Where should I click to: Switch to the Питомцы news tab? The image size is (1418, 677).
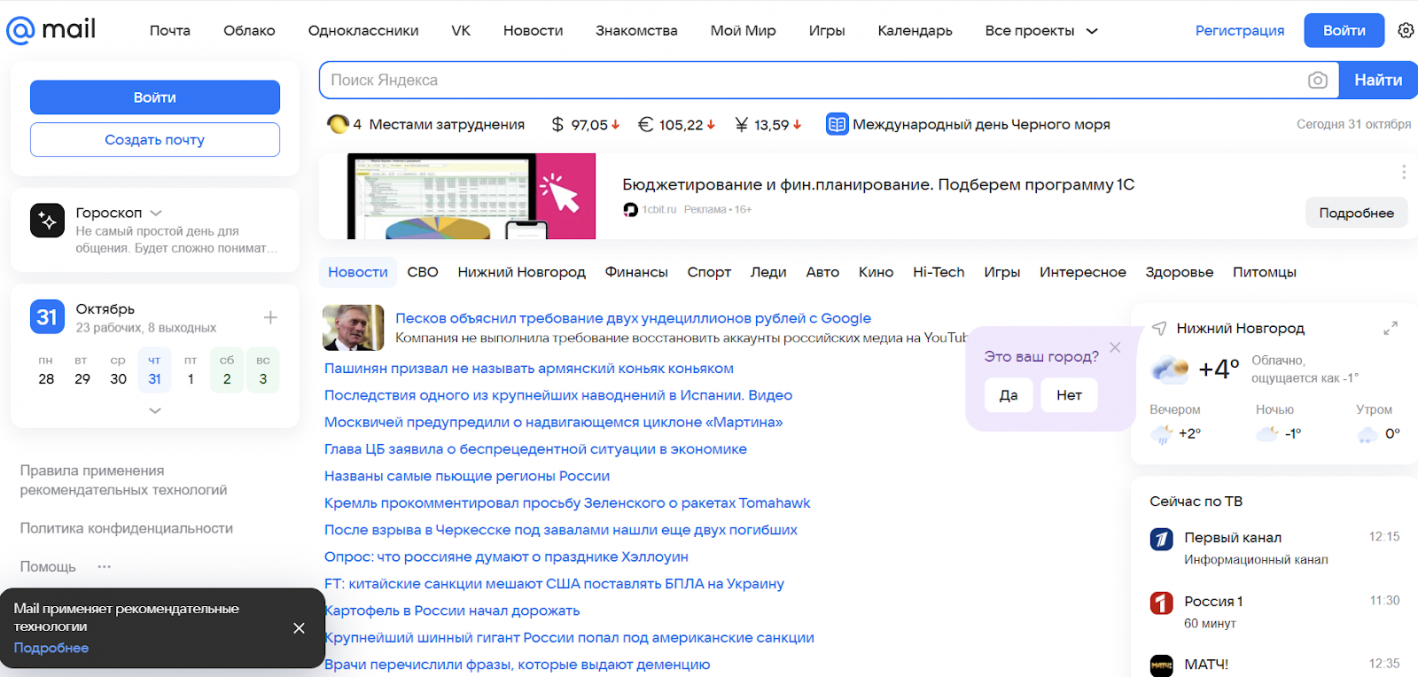tap(1265, 272)
